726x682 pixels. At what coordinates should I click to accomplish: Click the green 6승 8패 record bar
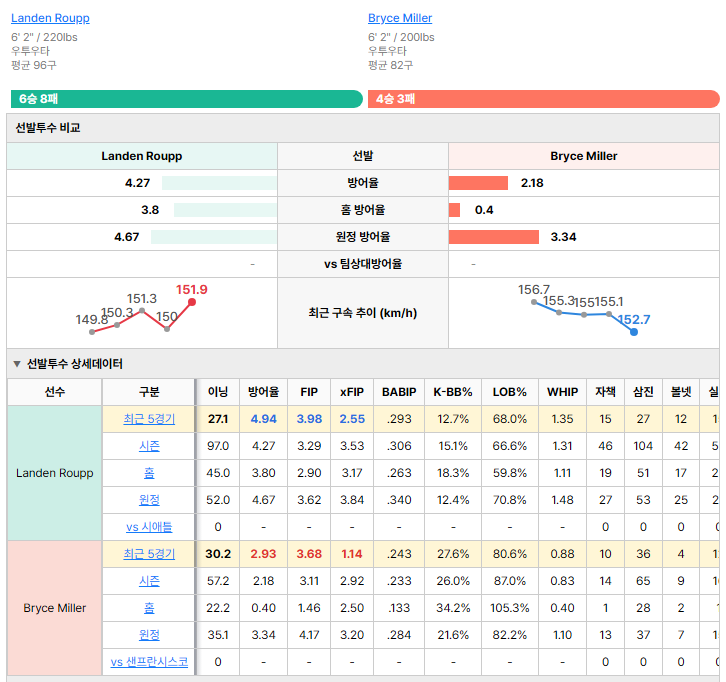coord(187,99)
